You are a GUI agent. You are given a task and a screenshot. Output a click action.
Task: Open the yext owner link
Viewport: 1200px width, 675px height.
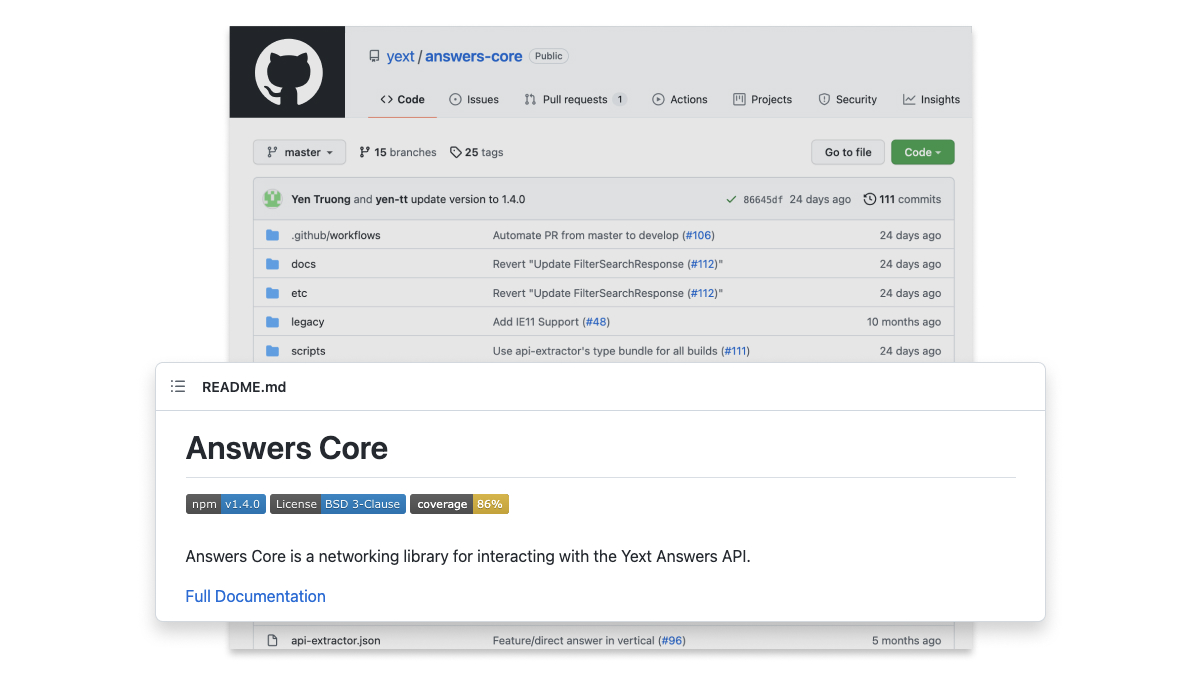point(400,57)
